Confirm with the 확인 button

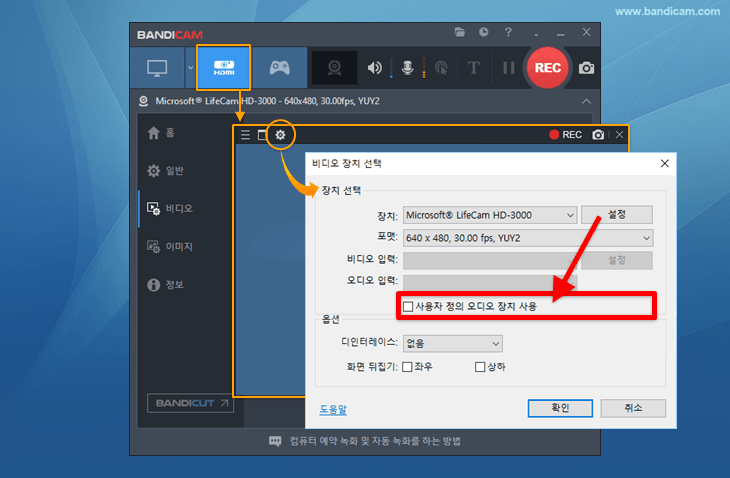pos(560,408)
